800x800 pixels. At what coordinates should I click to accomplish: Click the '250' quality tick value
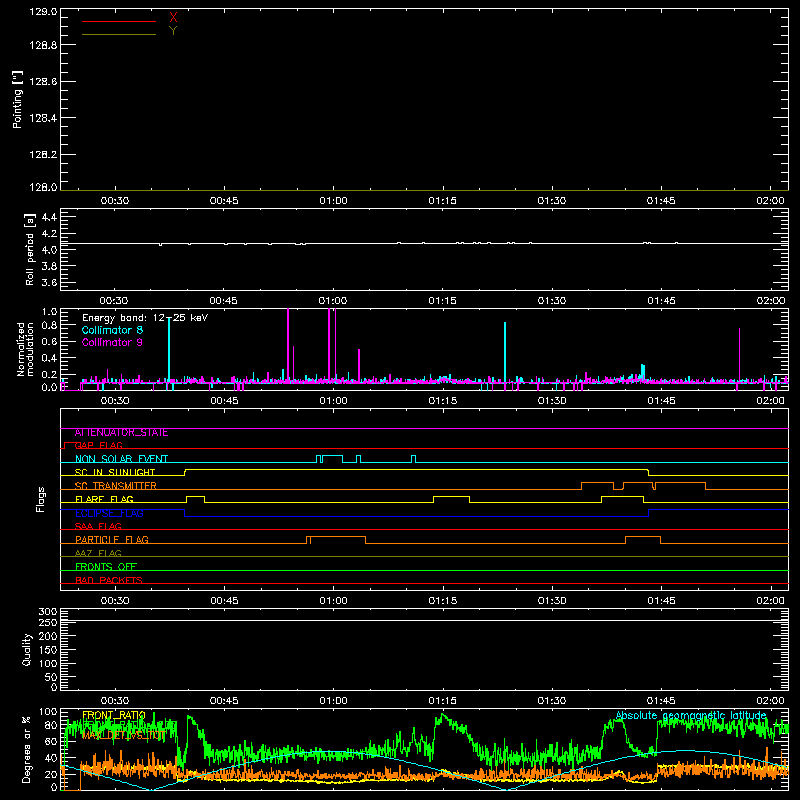[x=48, y=623]
